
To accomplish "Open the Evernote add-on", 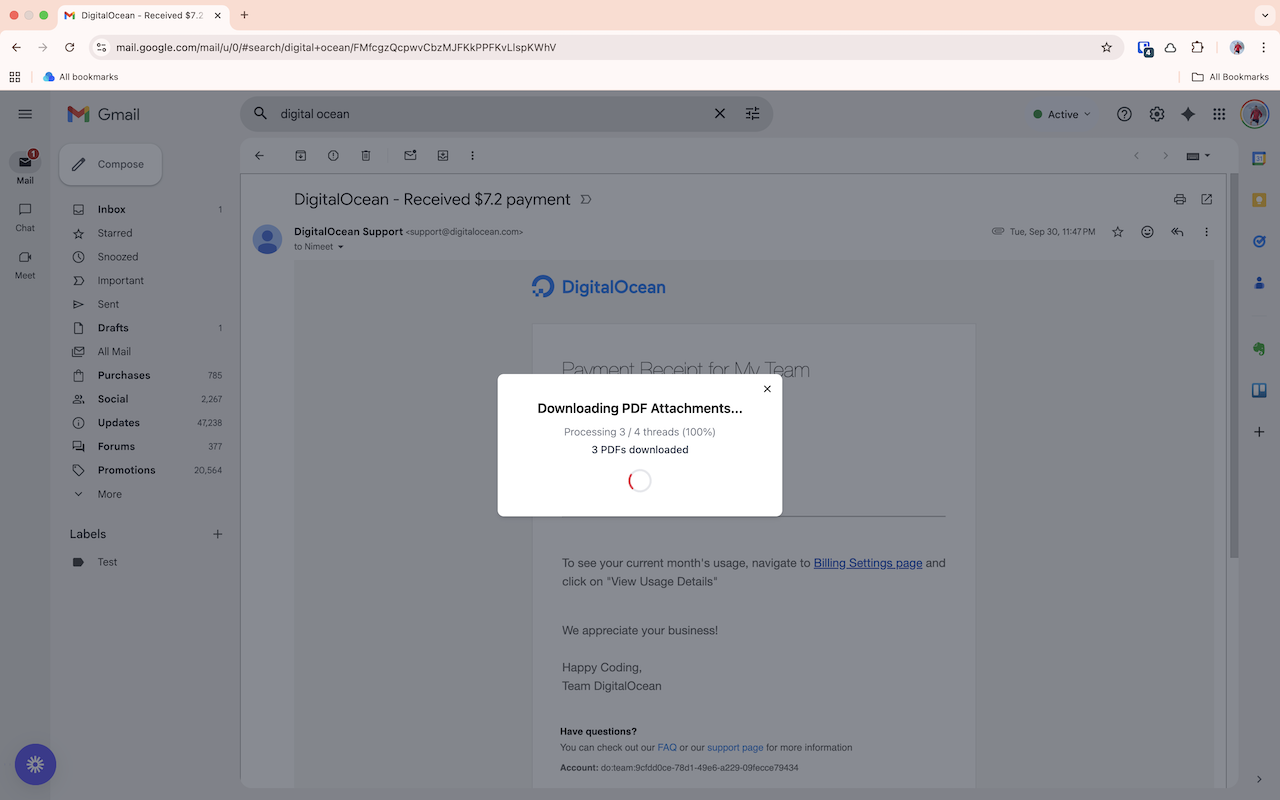I will [x=1259, y=349].
